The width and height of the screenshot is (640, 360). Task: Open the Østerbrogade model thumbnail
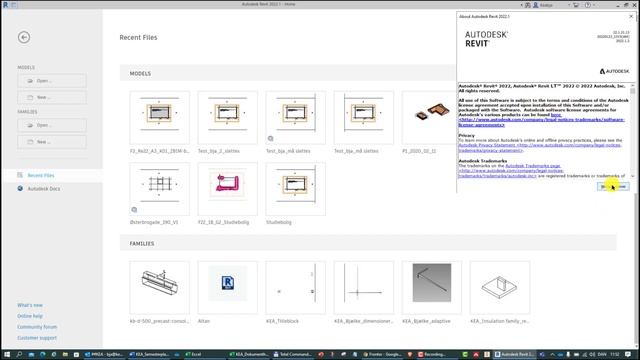(160, 189)
